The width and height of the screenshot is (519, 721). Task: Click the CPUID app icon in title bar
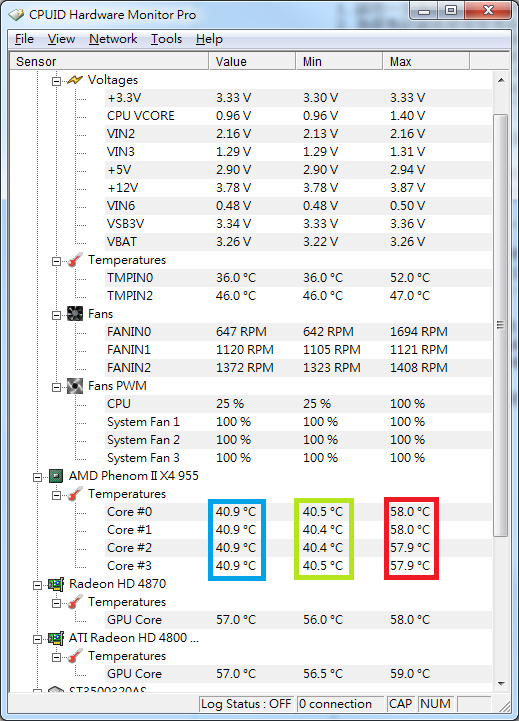[16, 15]
